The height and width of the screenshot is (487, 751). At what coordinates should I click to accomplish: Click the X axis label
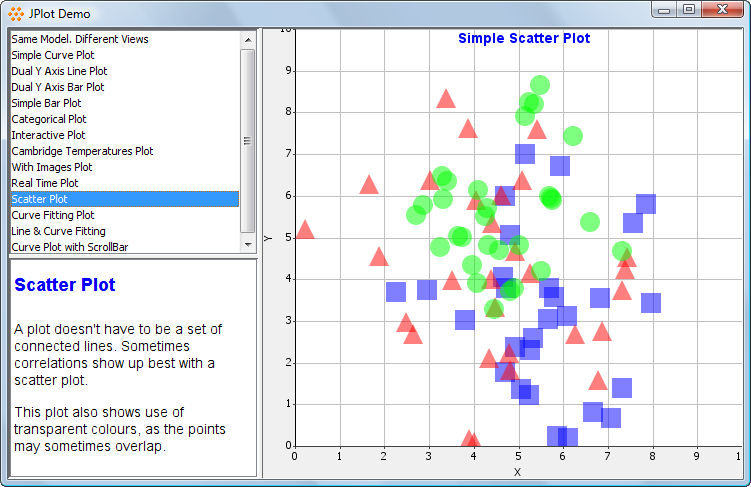(x=517, y=472)
